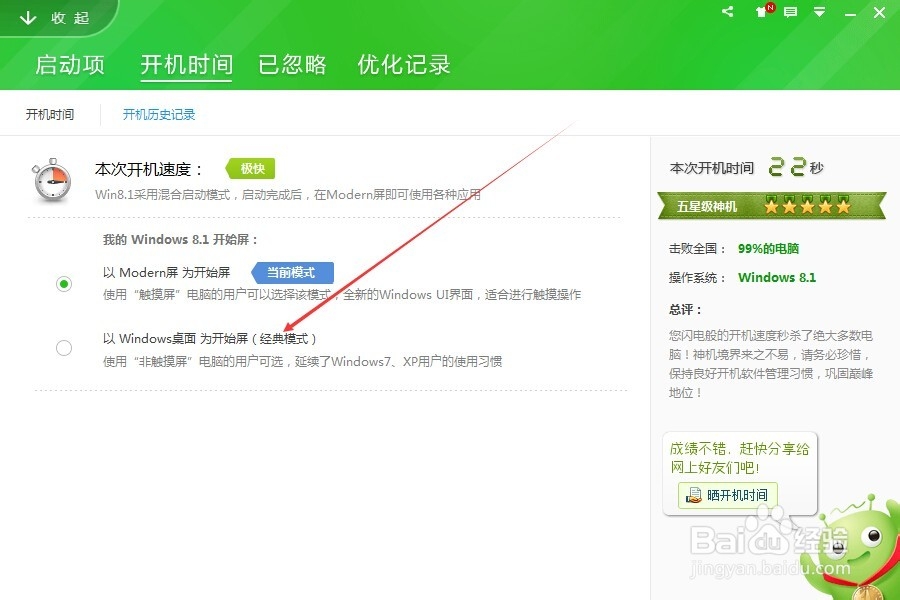Switch to the 启动项 tab

[70, 64]
